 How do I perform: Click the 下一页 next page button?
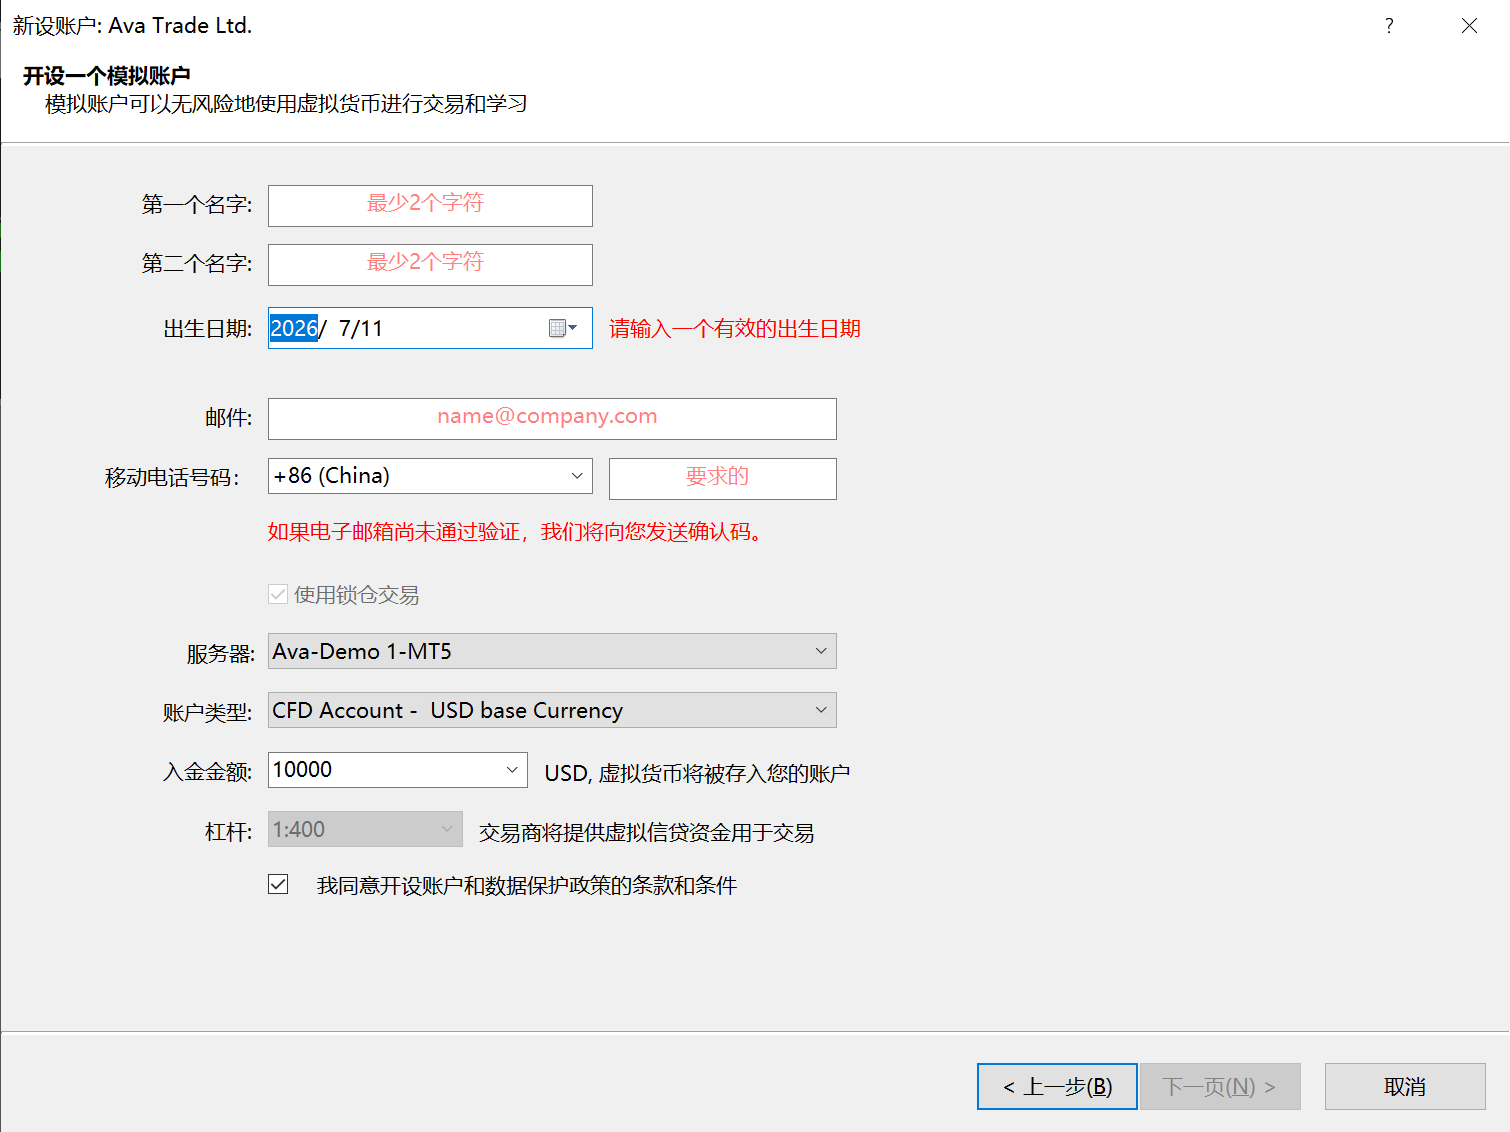tap(1220, 1087)
